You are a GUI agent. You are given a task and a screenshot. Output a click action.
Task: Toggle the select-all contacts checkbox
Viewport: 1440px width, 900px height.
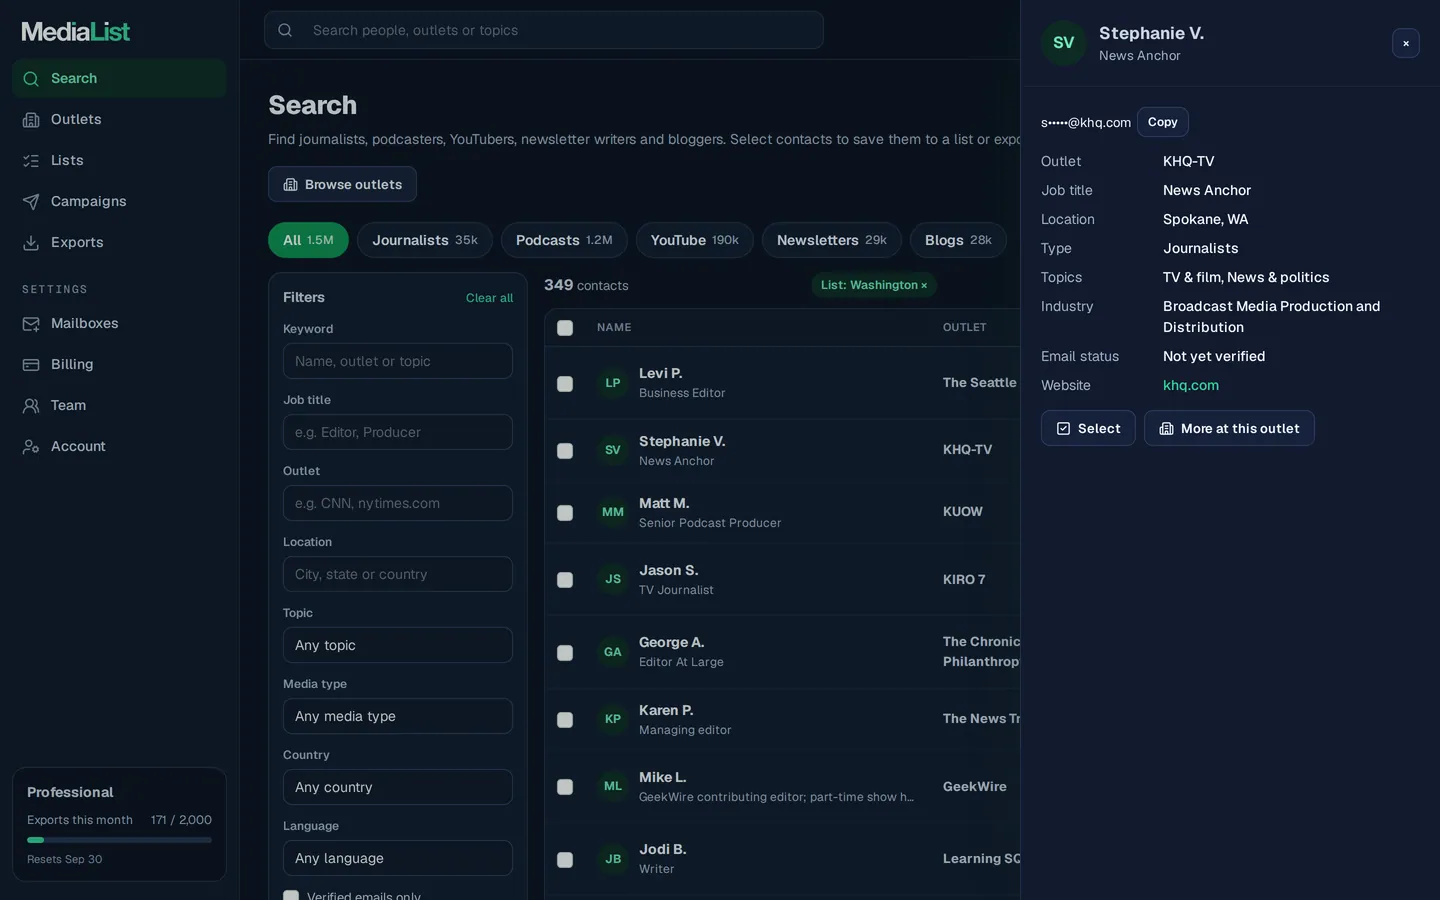pyautogui.click(x=565, y=328)
